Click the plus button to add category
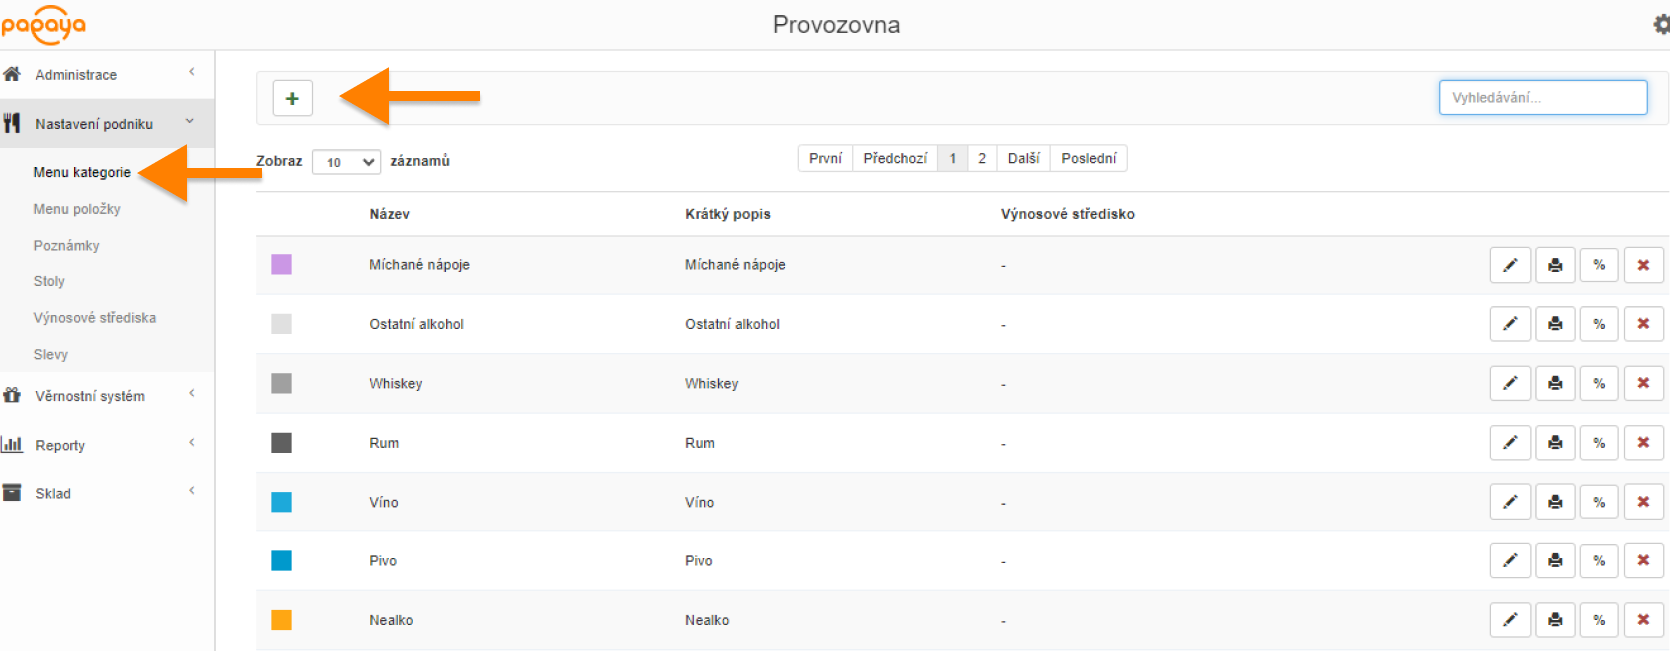 point(292,98)
